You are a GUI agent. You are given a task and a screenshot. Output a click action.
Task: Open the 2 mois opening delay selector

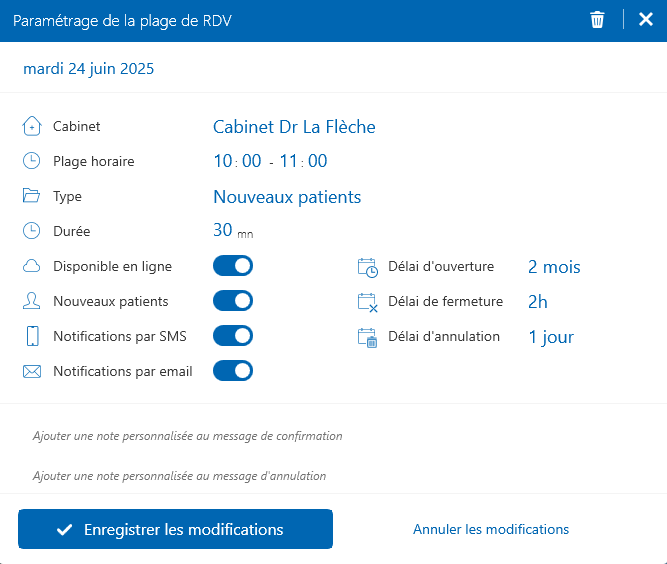[554, 267]
